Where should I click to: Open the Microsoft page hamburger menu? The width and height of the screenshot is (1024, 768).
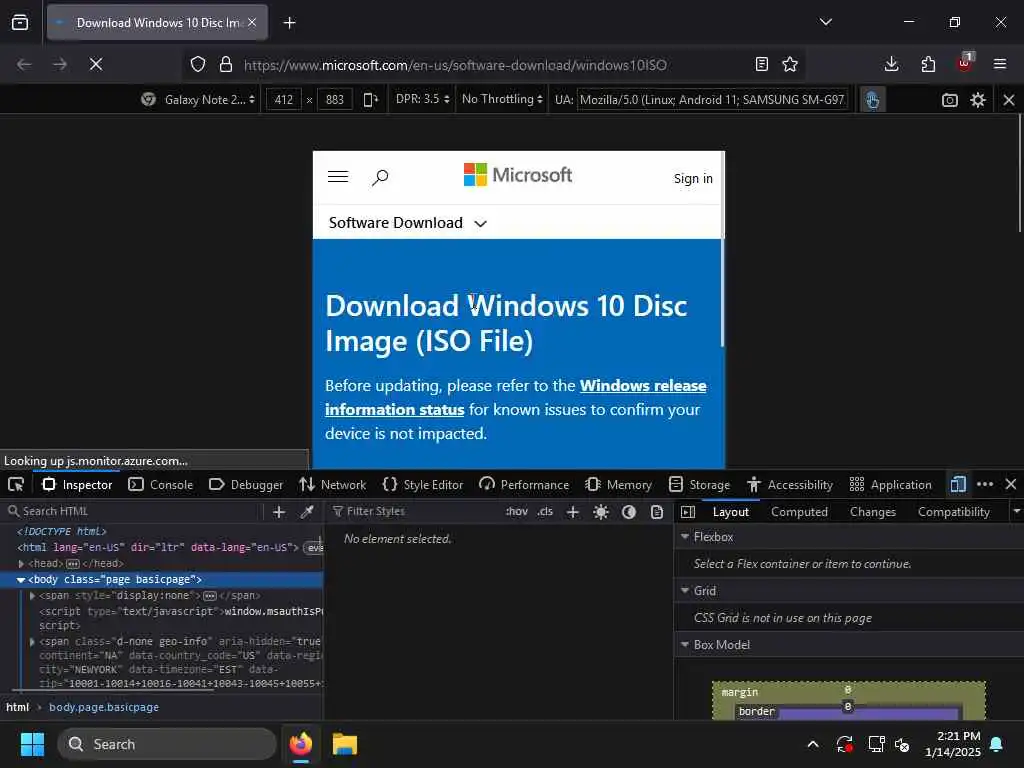click(x=338, y=177)
